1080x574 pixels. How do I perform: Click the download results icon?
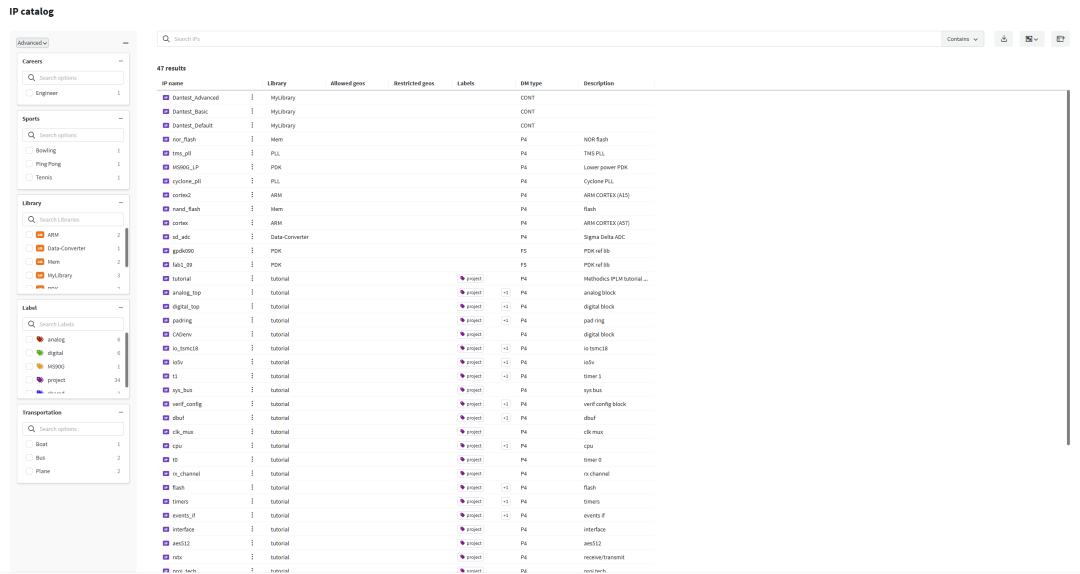pos(1004,39)
